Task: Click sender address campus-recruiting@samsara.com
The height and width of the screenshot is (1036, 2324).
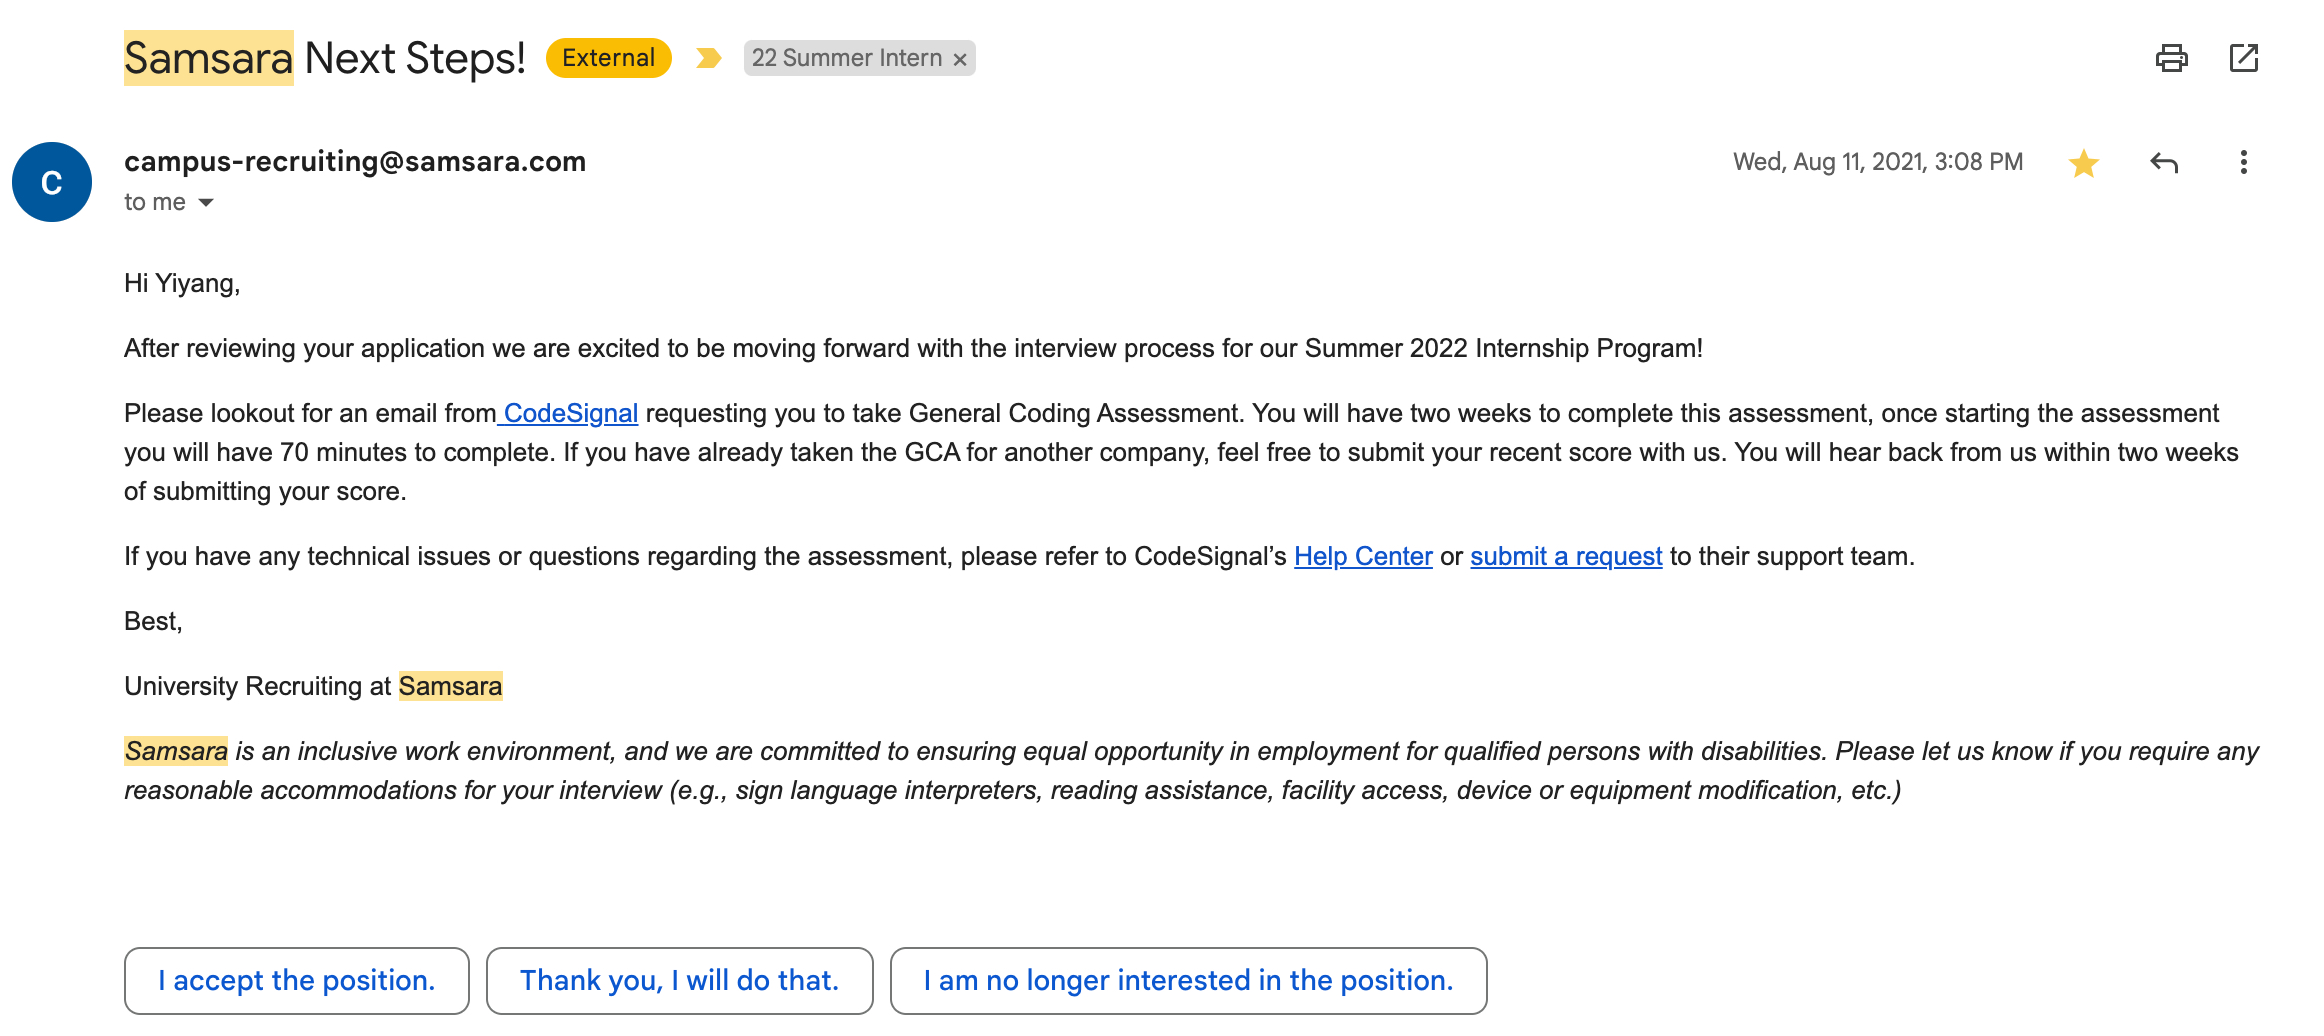Action: coord(355,162)
